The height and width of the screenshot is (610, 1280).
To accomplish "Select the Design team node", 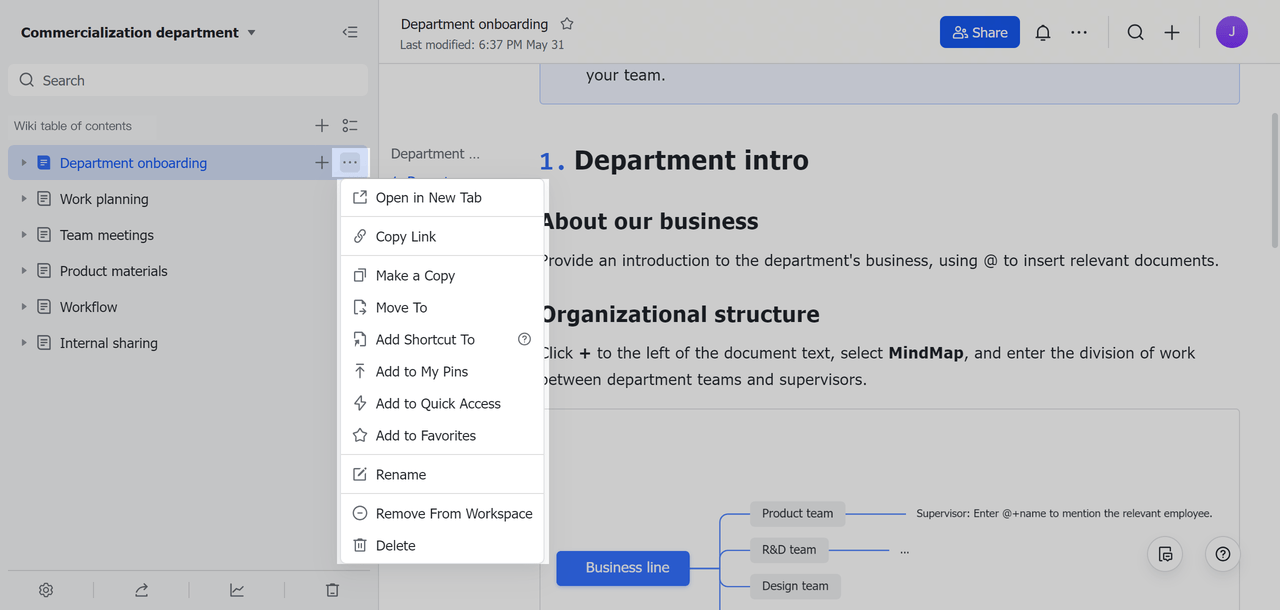I will [795, 585].
